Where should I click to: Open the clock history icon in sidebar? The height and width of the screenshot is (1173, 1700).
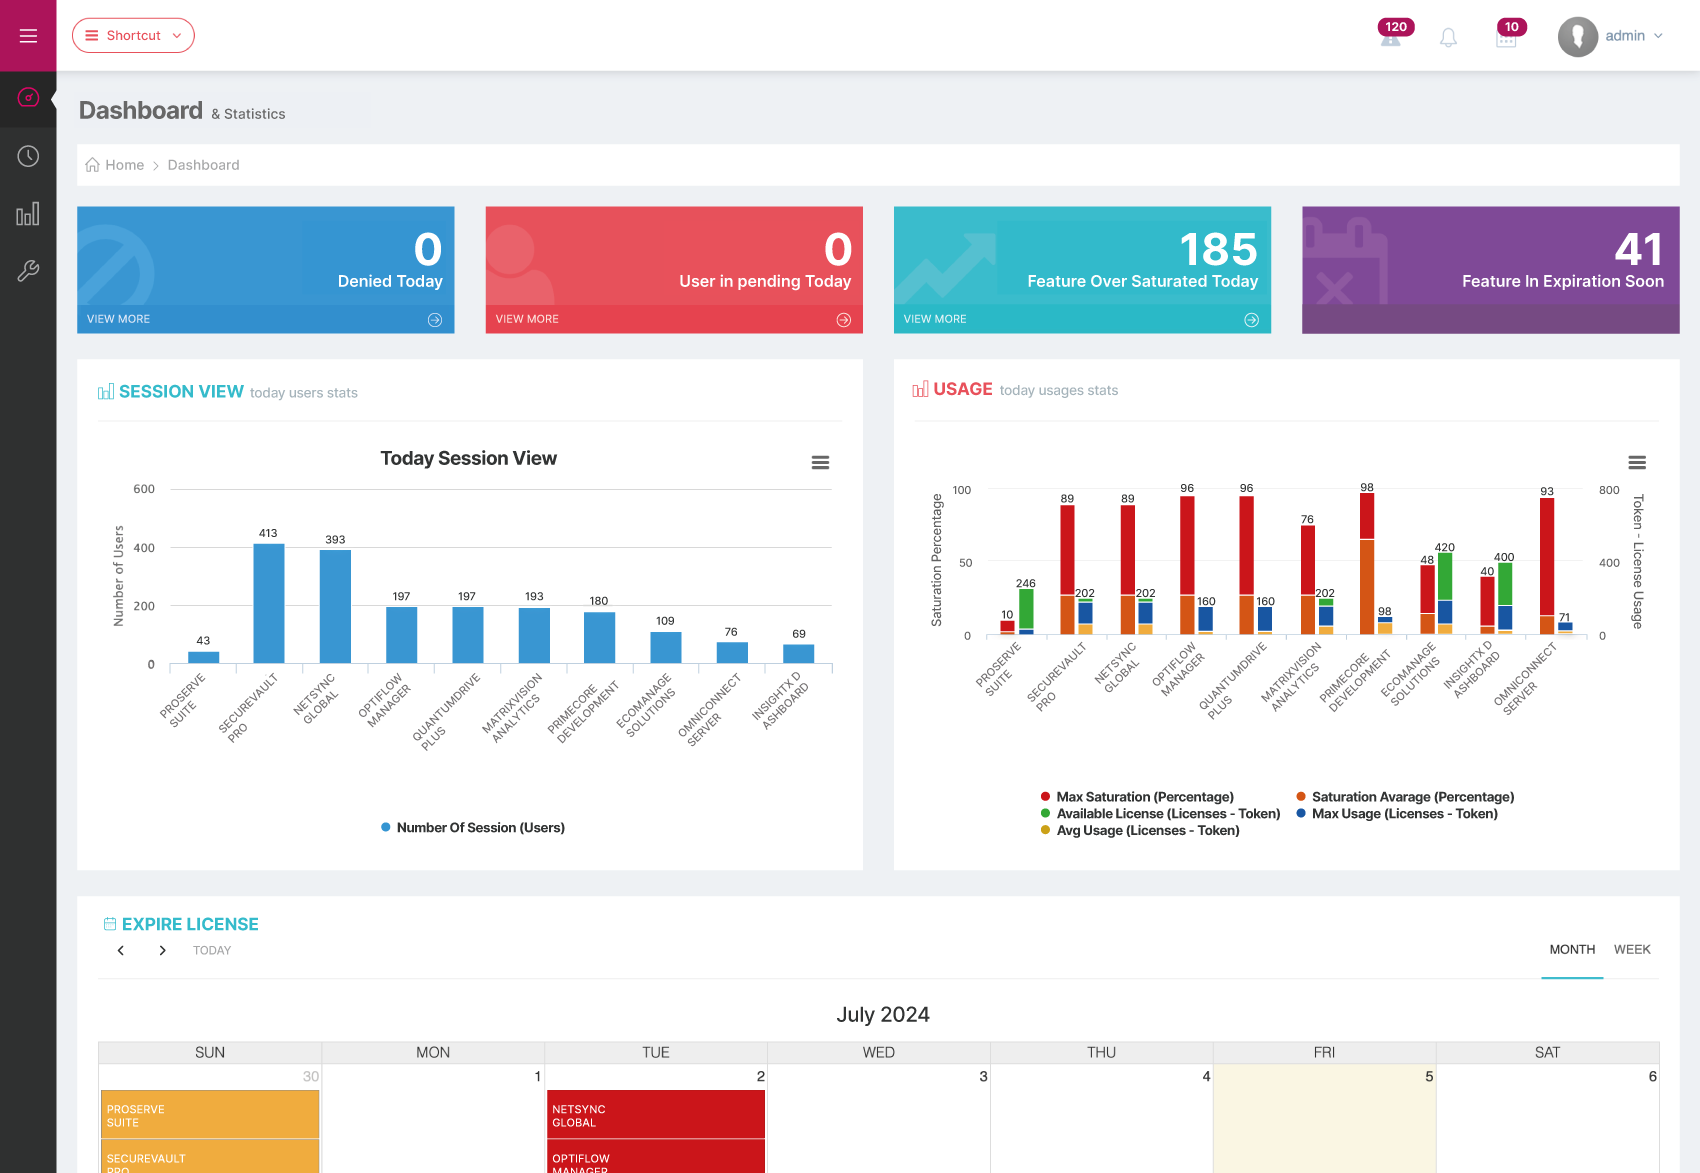pos(28,156)
